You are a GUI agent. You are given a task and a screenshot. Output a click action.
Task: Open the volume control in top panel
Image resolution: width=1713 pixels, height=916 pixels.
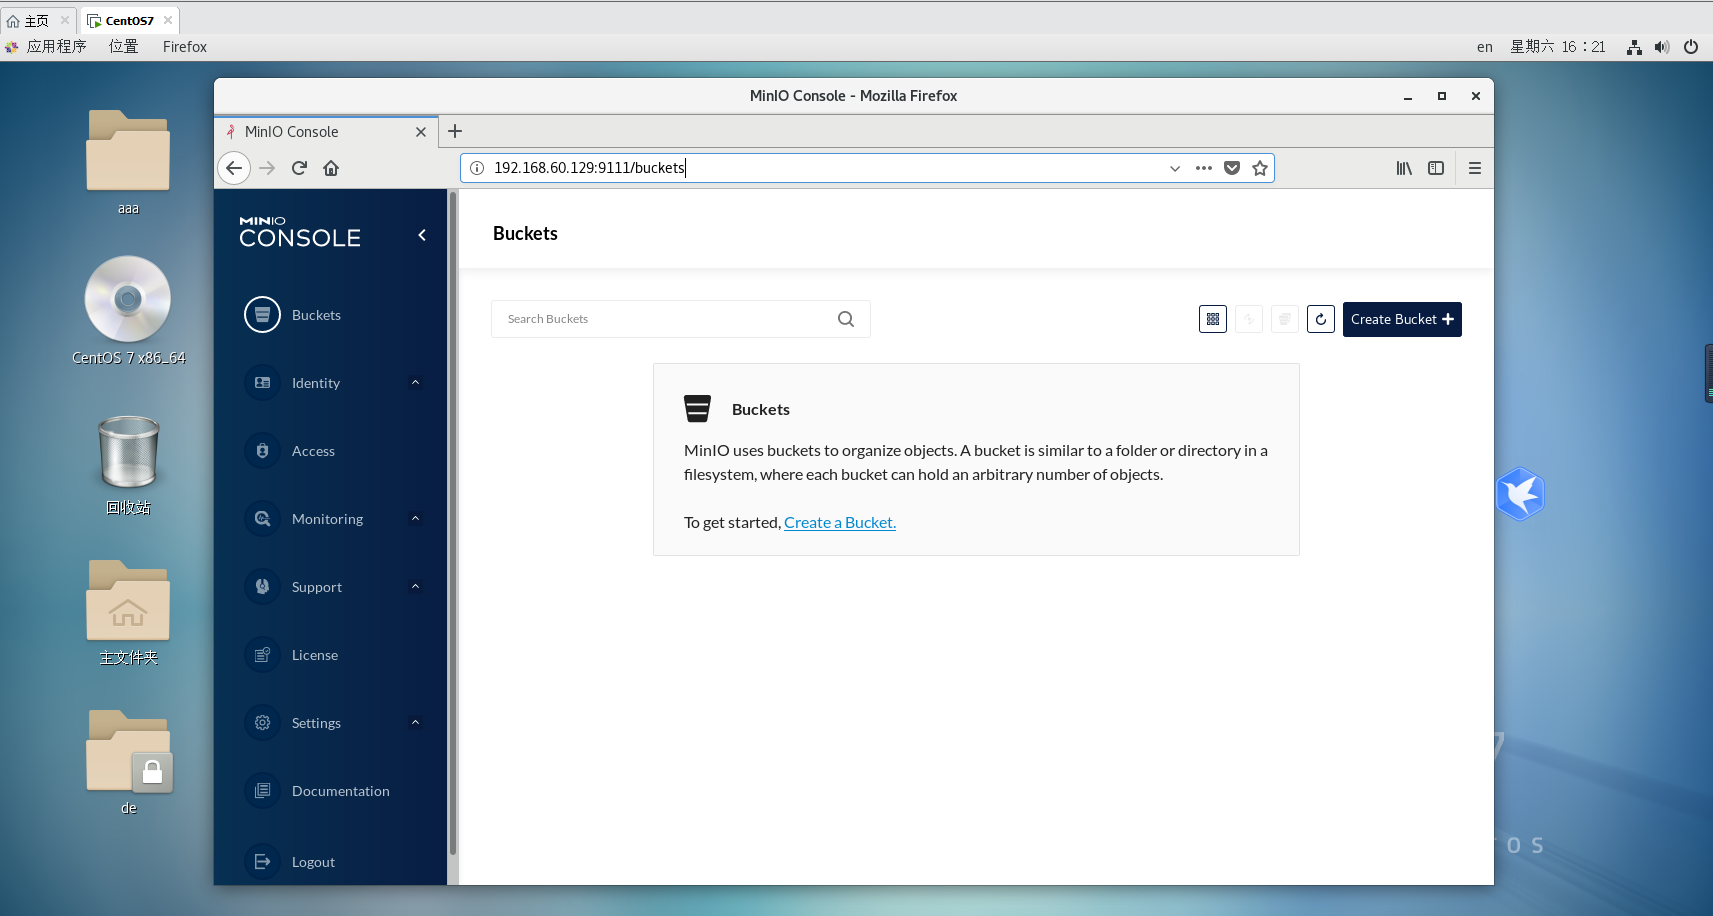coord(1662,47)
